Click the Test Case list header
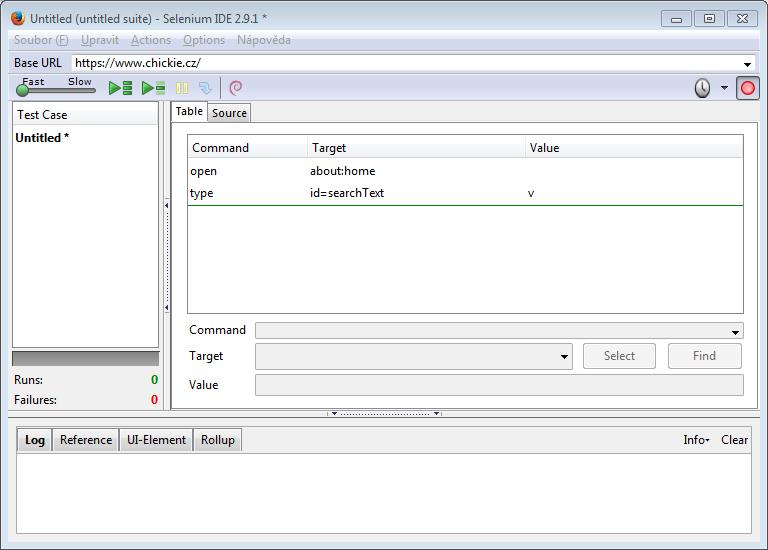Screen dimensions: 768x550 click(x=85, y=115)
